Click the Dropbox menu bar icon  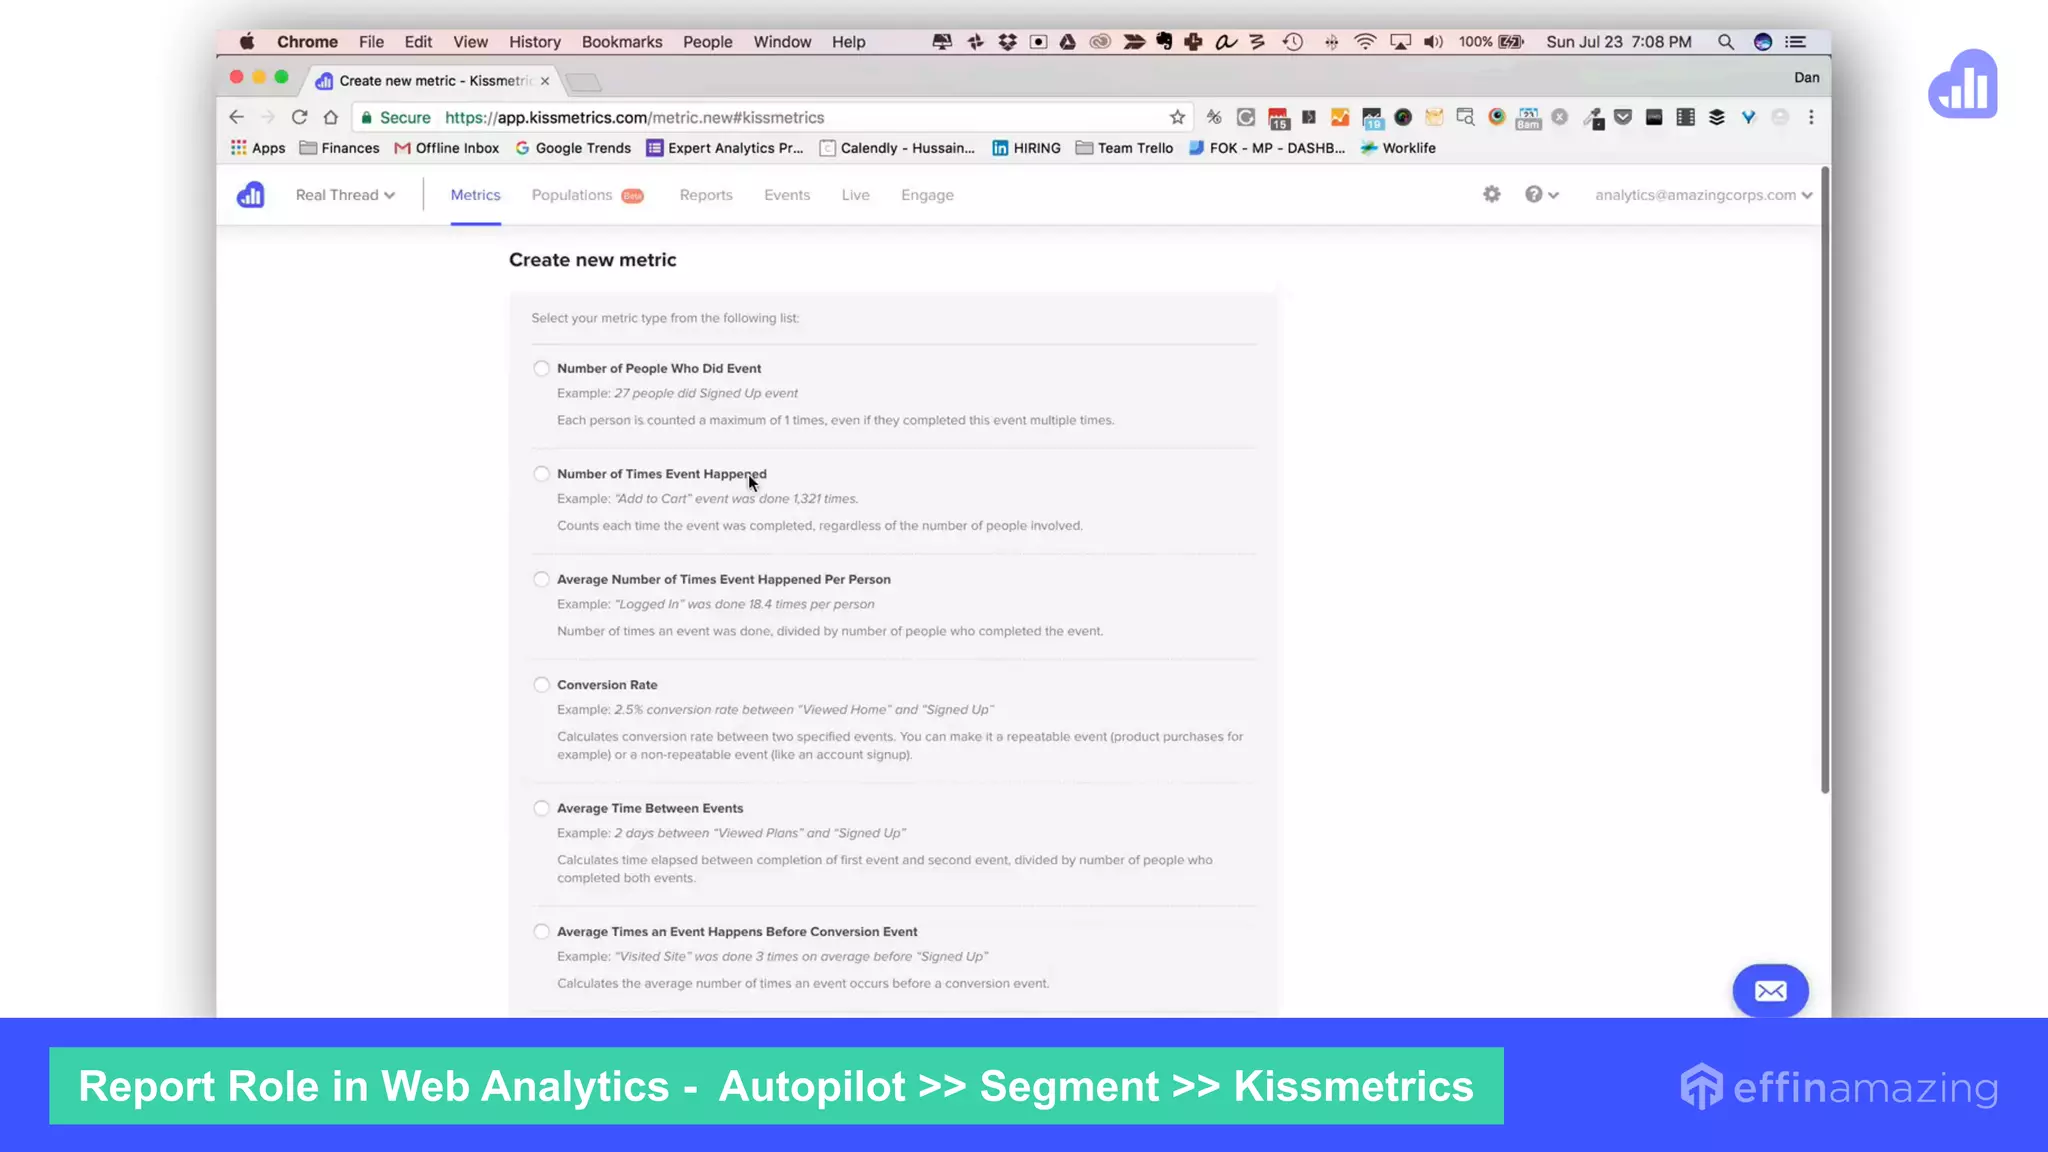pyautogui.click(x=1007, y=42)
